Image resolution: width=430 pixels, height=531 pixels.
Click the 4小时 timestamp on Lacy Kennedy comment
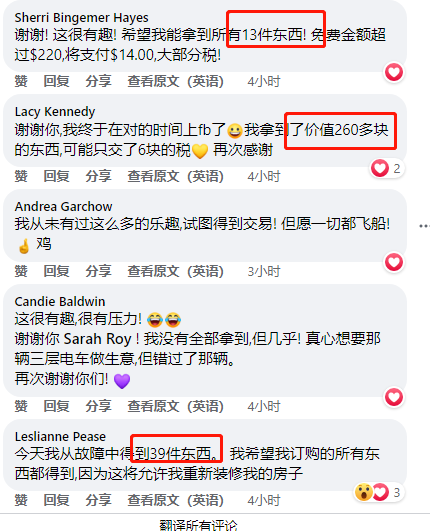[264, 176]
